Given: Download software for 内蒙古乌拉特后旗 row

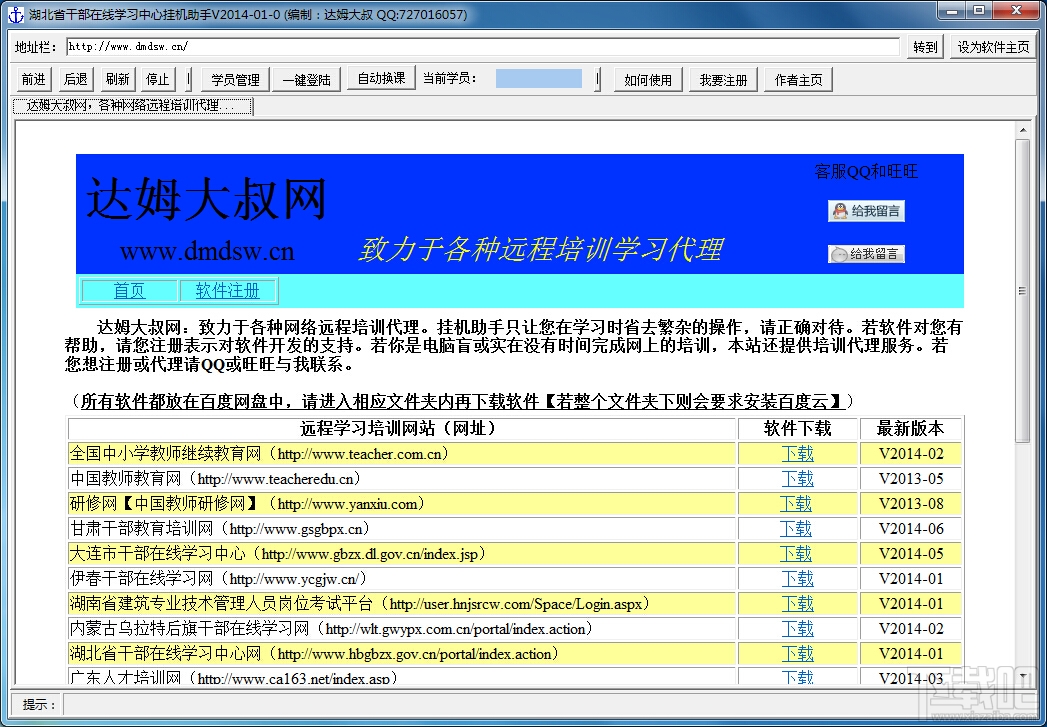Looking at the screenshot, I should (x=797, y=628).
